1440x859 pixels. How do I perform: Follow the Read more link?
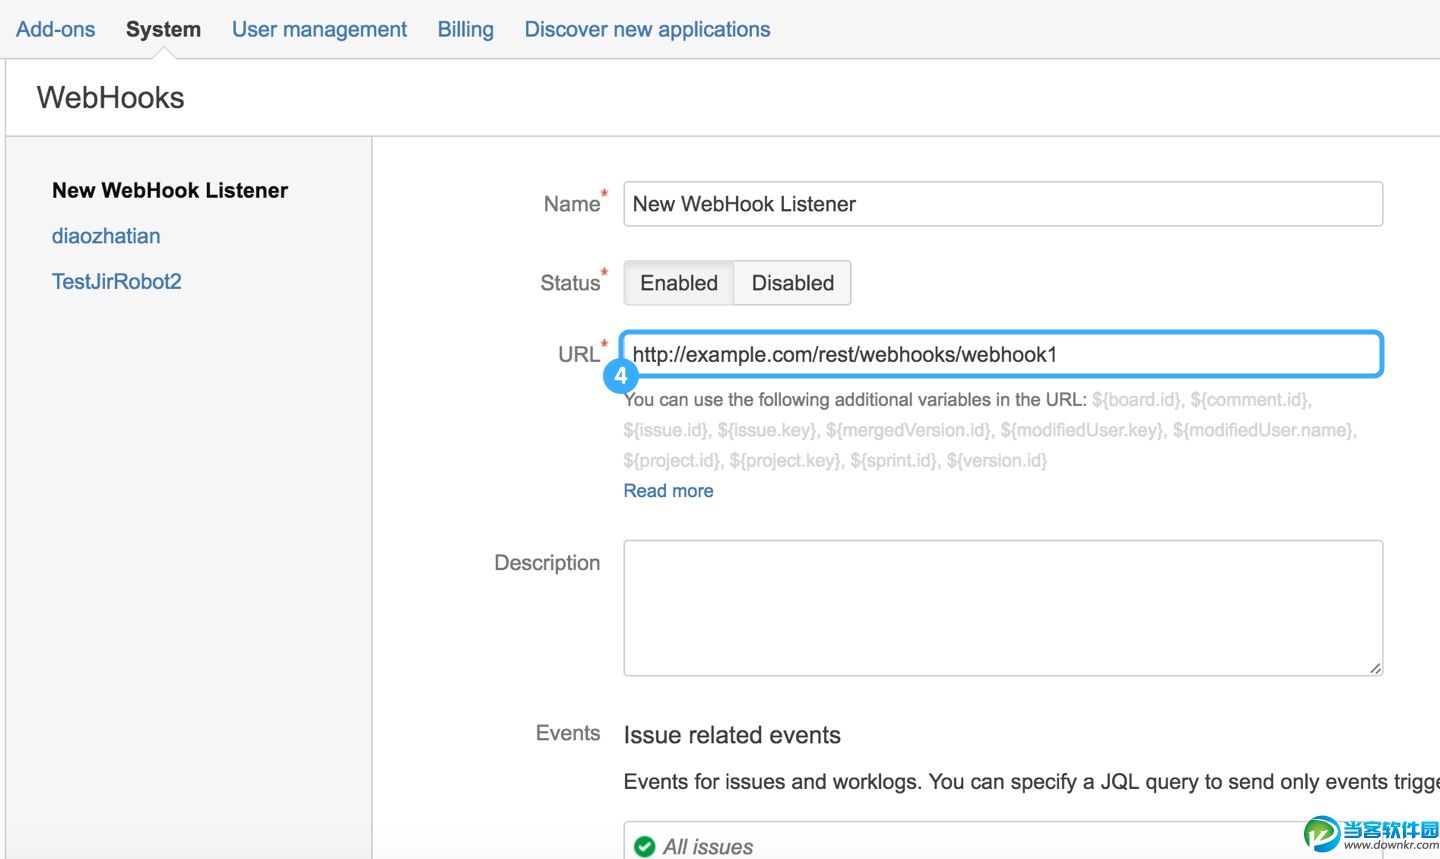pos(668,491)
